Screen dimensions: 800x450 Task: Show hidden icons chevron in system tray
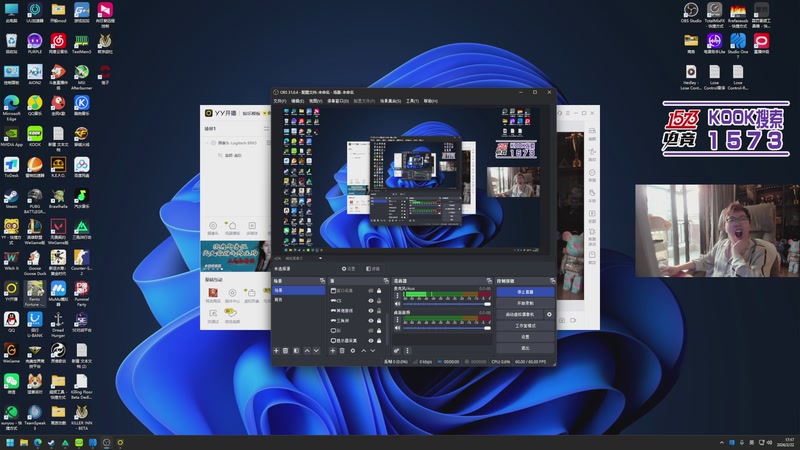click(721, 443)
